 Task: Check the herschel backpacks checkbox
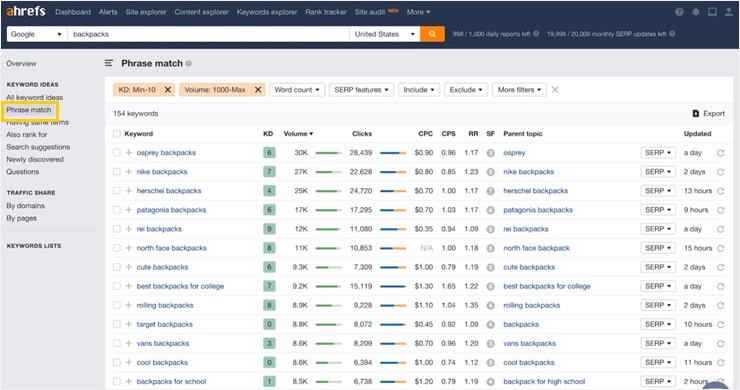117,191
